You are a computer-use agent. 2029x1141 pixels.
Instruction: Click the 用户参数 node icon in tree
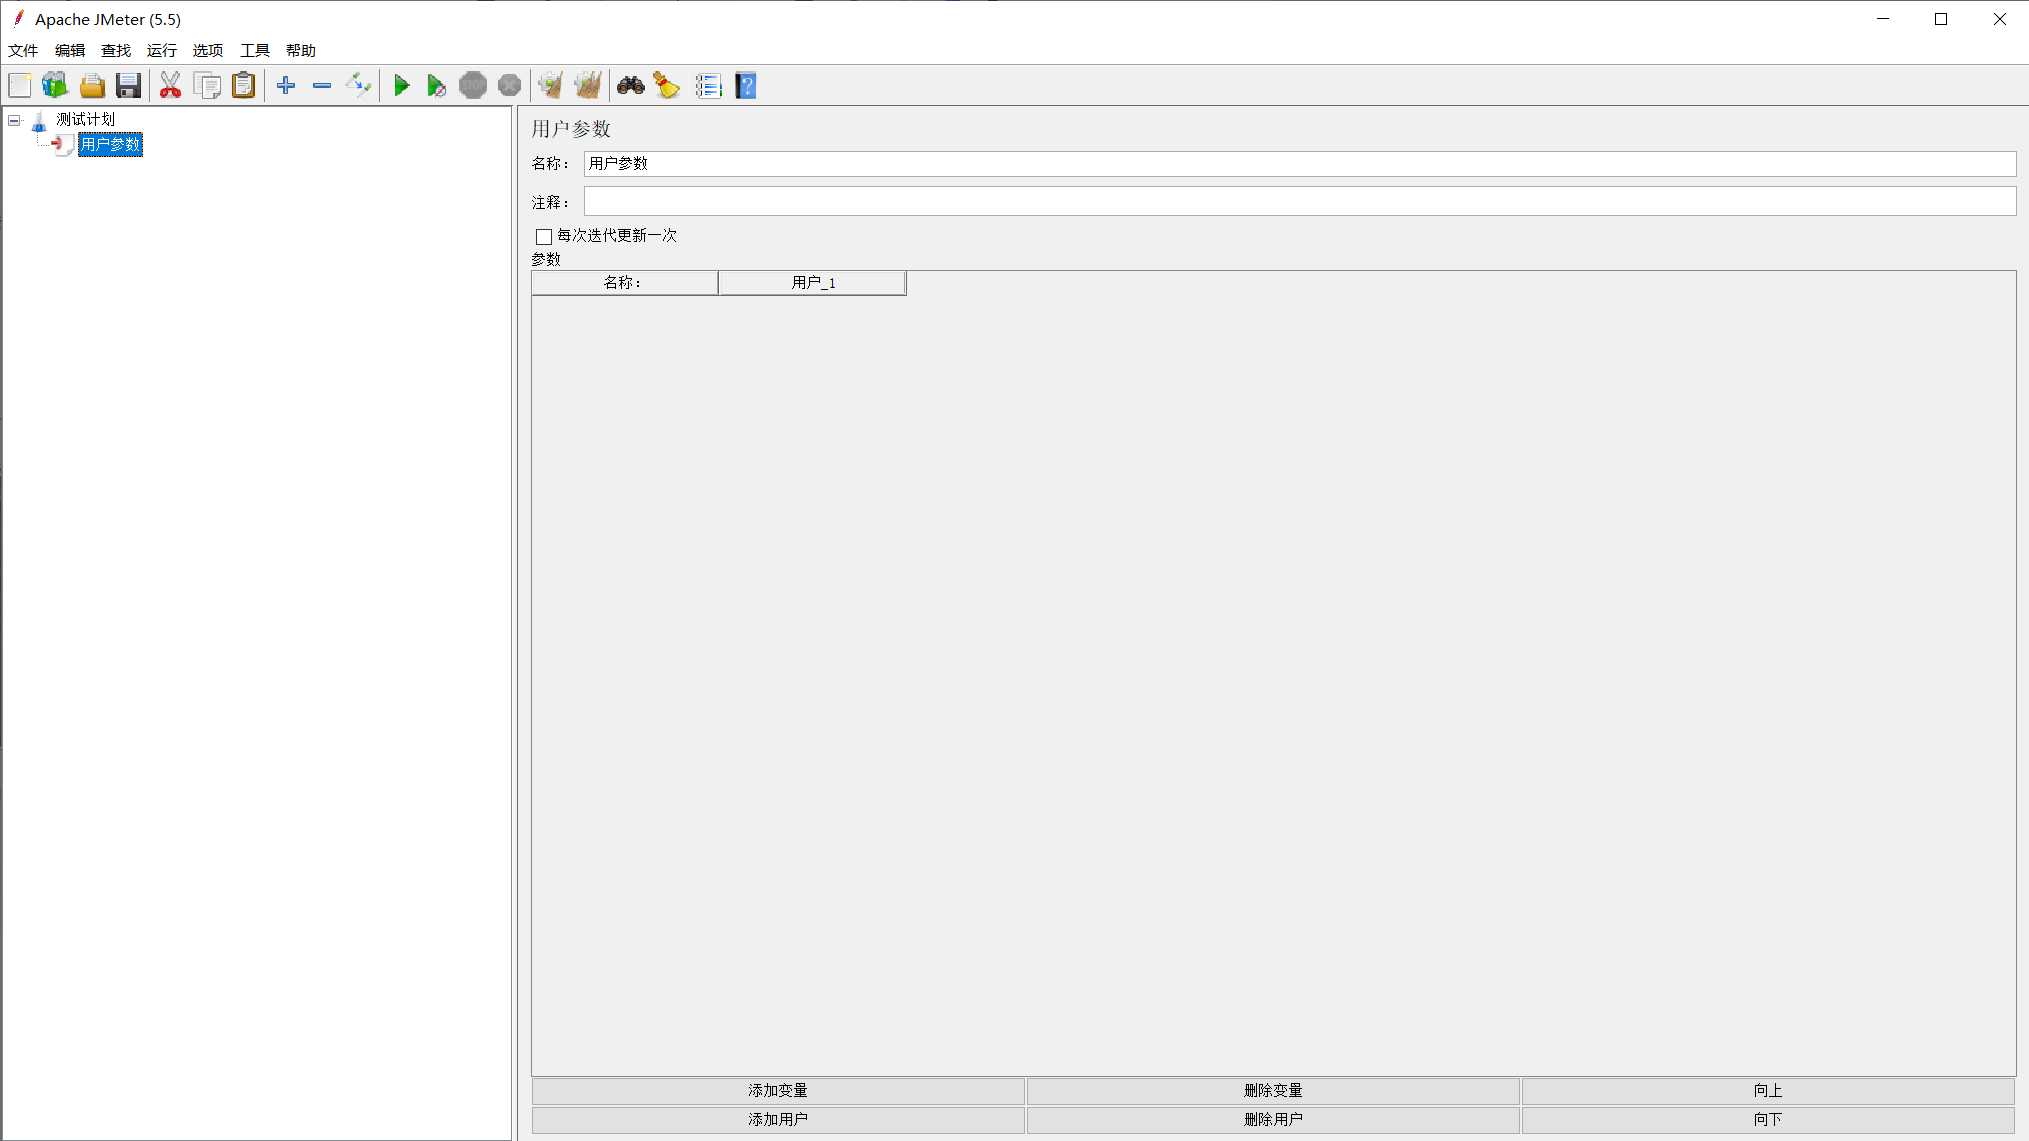pyautogui.click(x=63, y=145)
